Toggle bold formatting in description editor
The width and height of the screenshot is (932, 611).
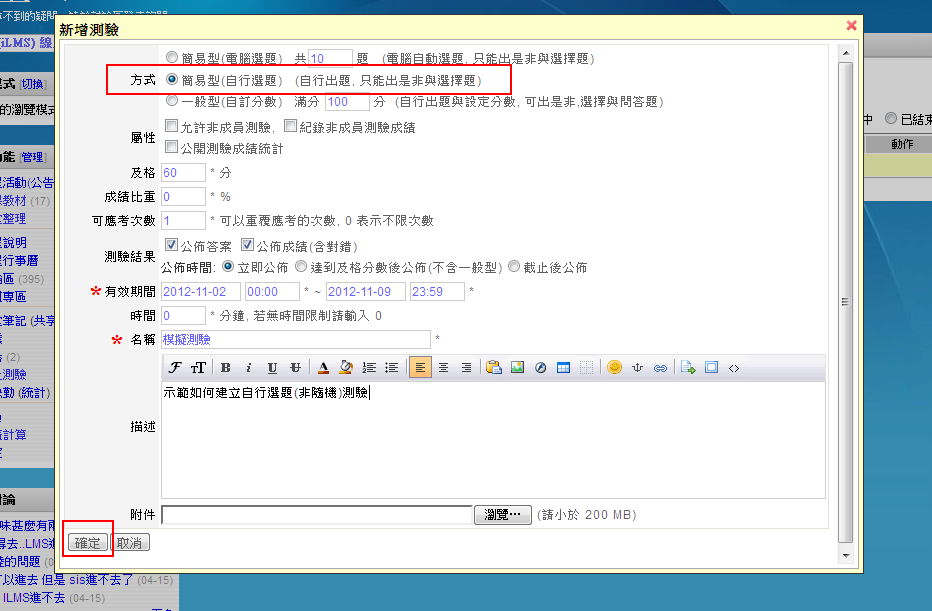(226, 368)
